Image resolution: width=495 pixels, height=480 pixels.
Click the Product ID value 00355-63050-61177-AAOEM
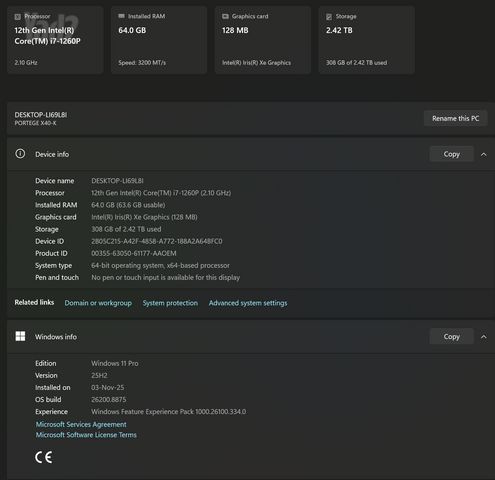134,253
